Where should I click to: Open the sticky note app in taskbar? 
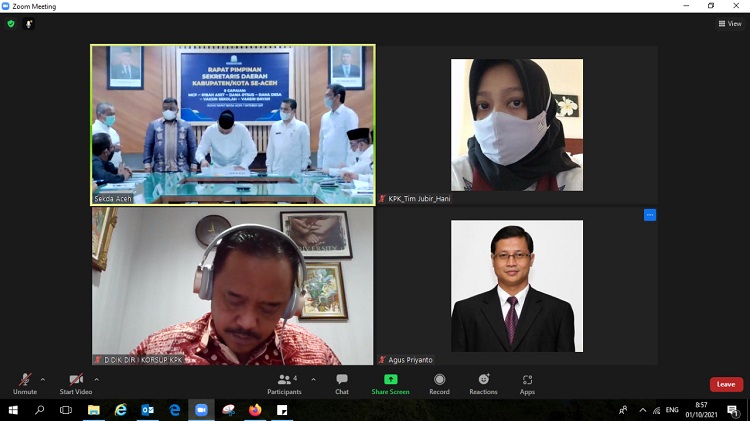pyautogui.click(x=282, y=410)
